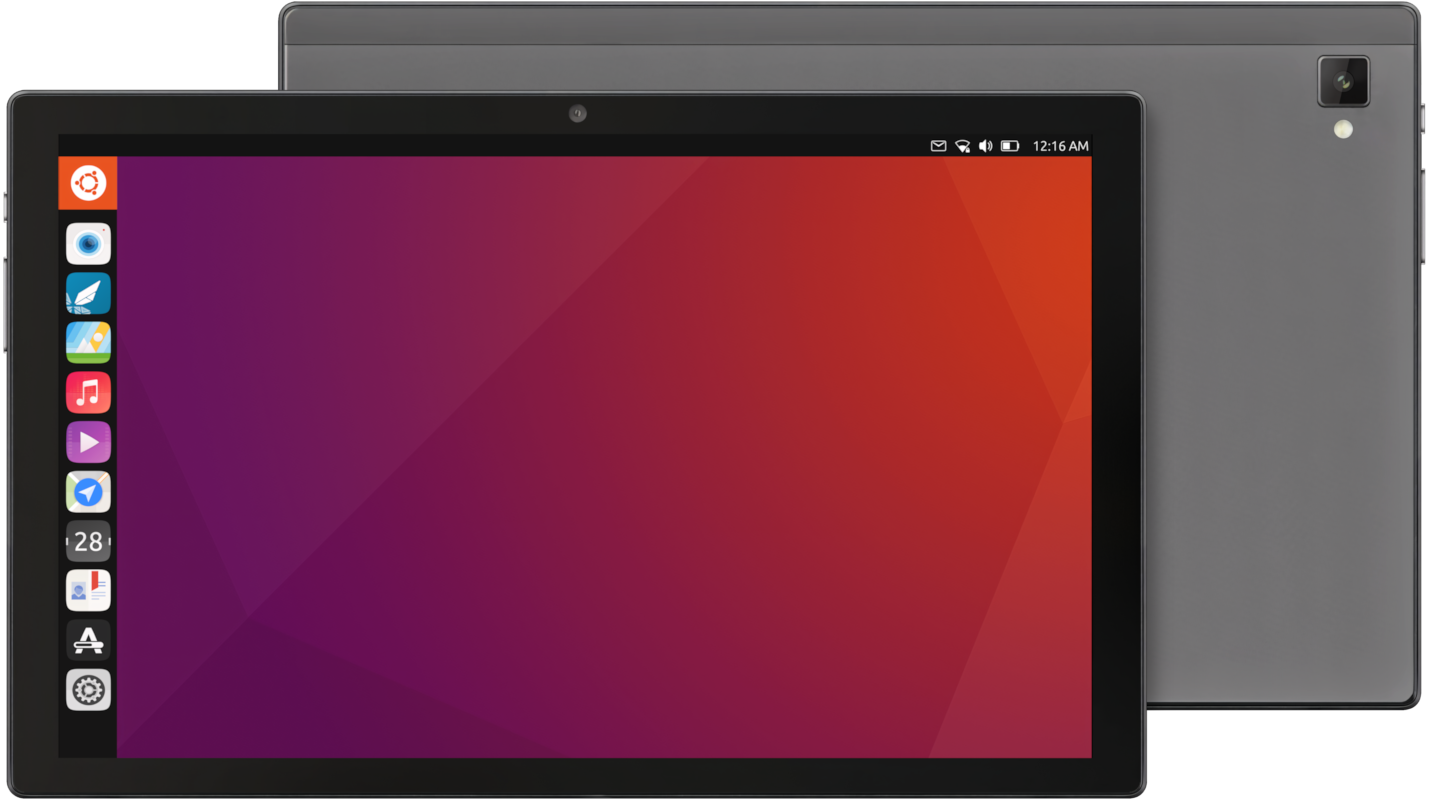Viewport: 1429px width, 800px height.
Task: Expand the Wi-Fi network indicator
Action: tap(962, 146)
